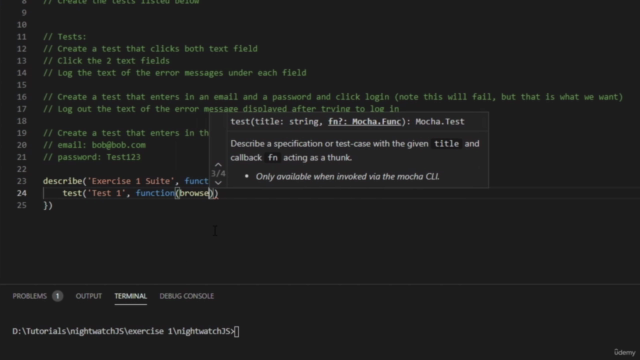Click line number 23 in the gutter
Image resolution: width=640 pixels, height=360 pixels.
(x=22, y=181)
